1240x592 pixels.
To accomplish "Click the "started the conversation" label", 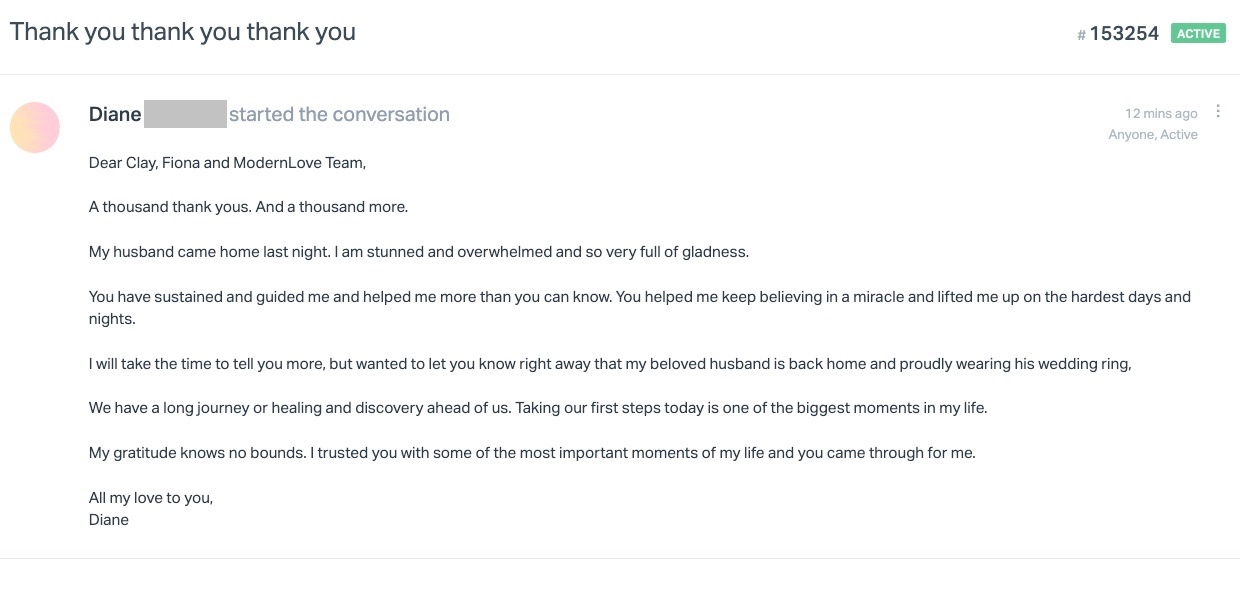I will 339,114.
